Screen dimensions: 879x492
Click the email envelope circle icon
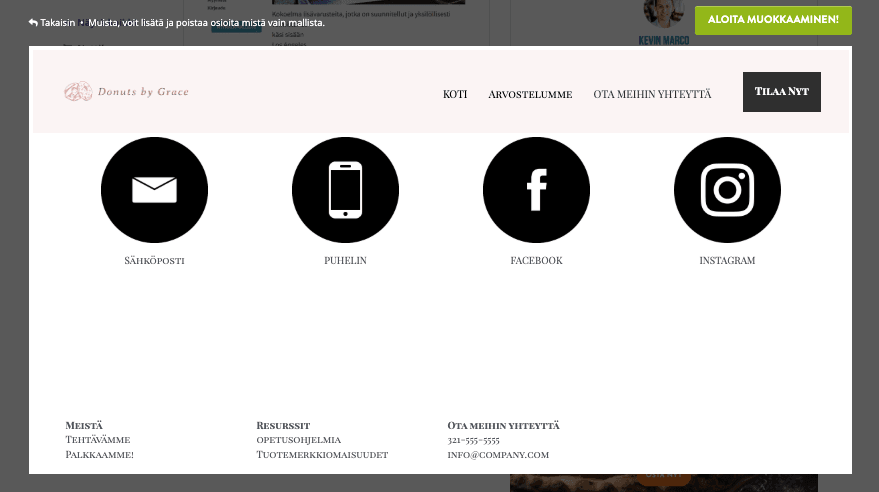pyautogui.click(x=154, y=190)
